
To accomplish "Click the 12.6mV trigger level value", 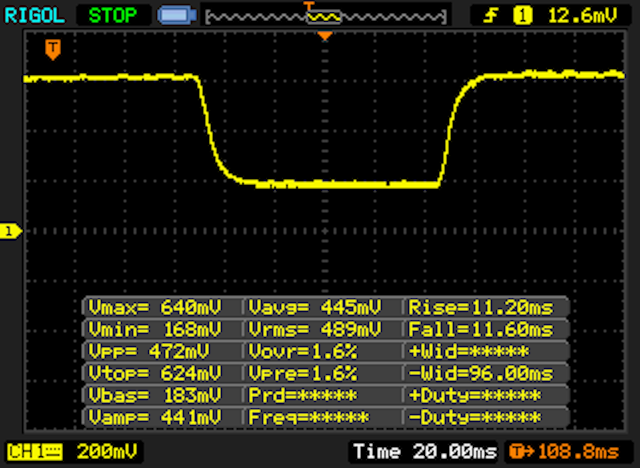I will click(582, 16).
